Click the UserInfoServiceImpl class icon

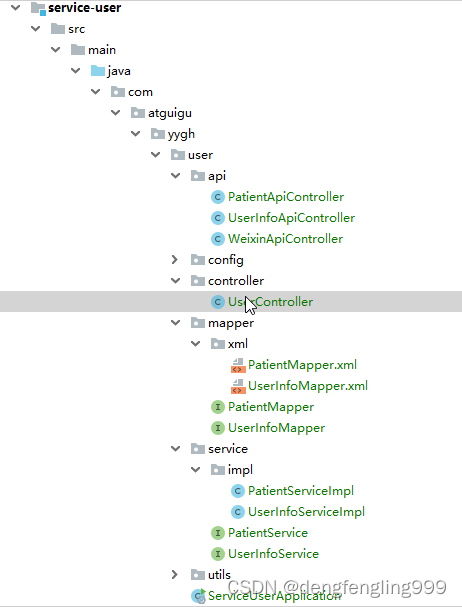click(238, 512)
